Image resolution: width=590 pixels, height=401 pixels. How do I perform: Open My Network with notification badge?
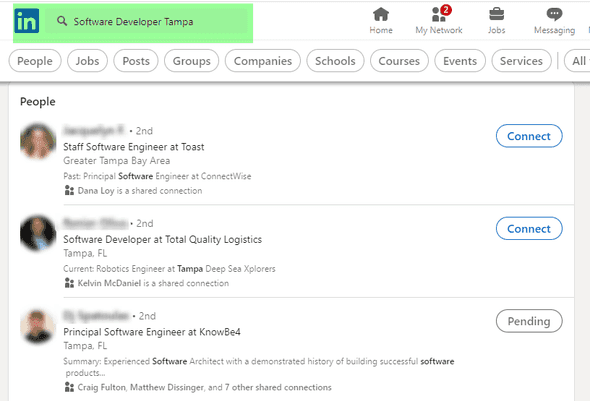439,20
